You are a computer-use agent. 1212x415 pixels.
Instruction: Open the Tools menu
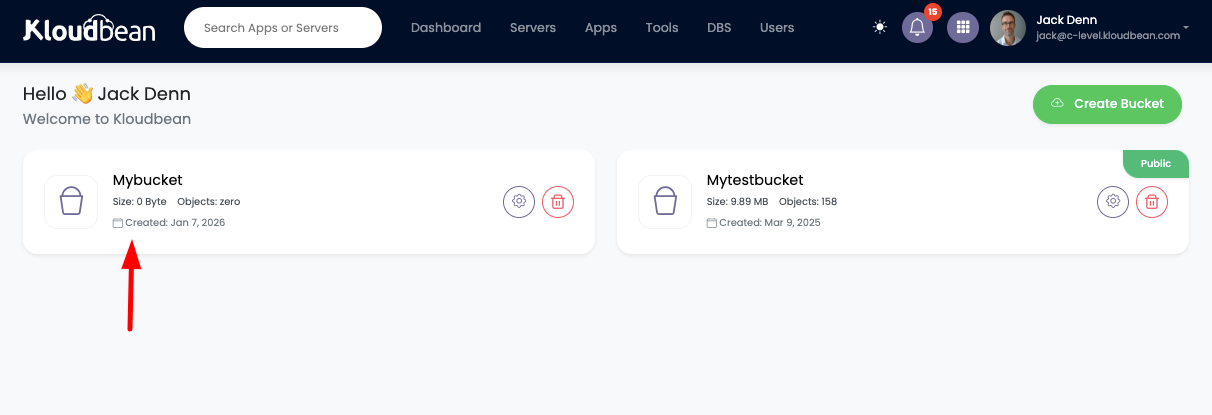(x=662, y=28)
